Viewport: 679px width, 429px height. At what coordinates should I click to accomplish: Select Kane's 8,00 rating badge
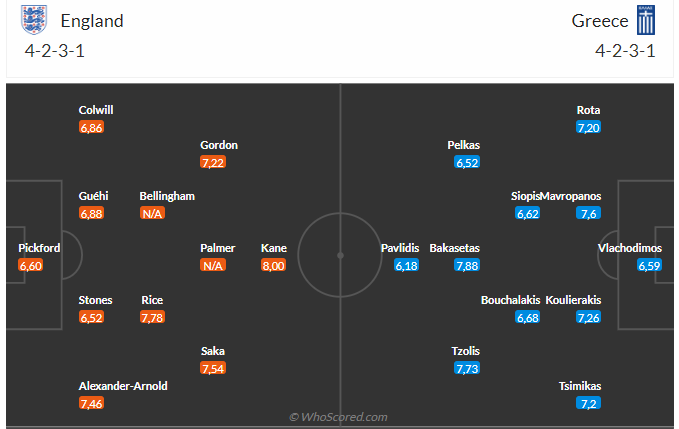coord(273,265)
